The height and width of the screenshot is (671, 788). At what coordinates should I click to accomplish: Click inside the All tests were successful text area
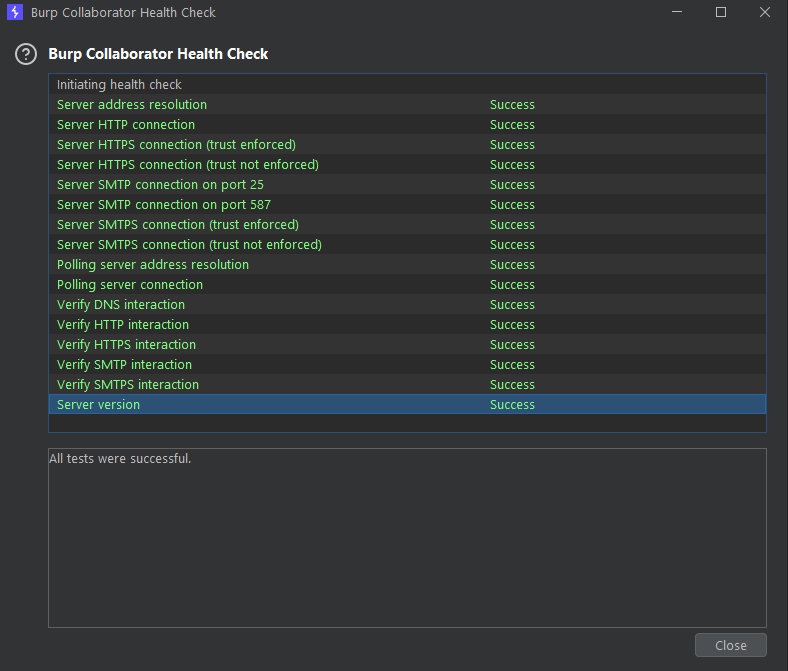point(407,540)
